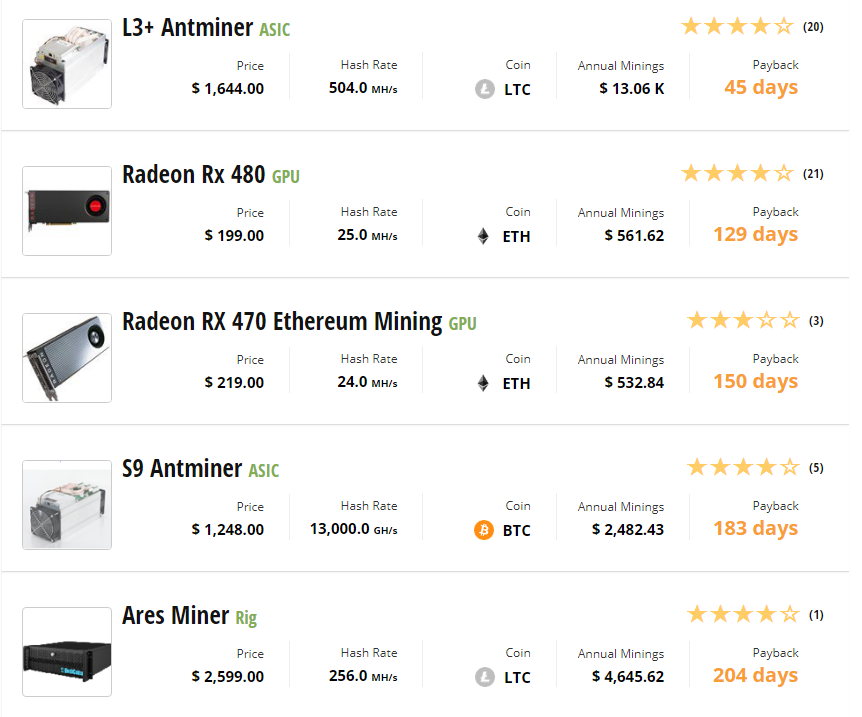The width and height of the screenshot is (862, 717).
Task: Click the 45 days payback value
Action: 761,87
